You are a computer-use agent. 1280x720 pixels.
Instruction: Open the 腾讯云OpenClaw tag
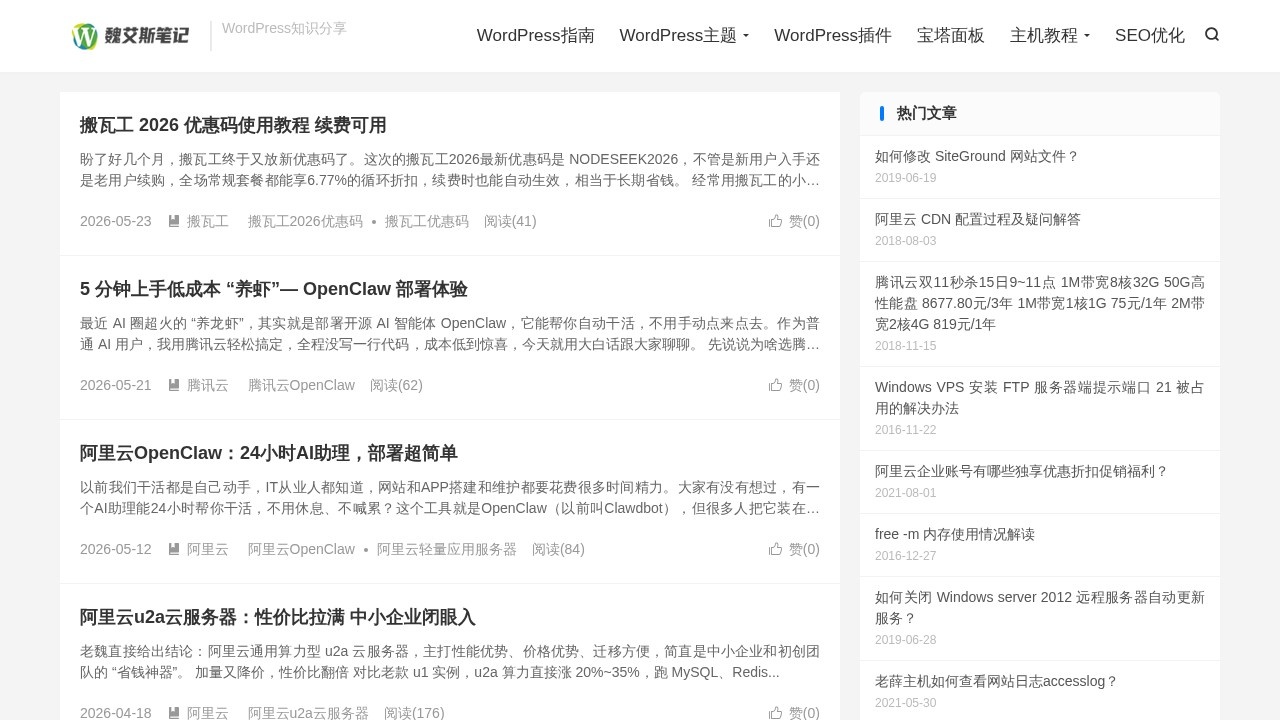(x=301, y=385)
